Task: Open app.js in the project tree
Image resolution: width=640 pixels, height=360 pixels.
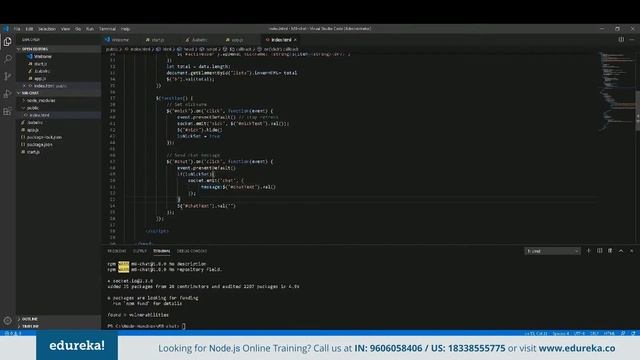Action: pos(58,130)
